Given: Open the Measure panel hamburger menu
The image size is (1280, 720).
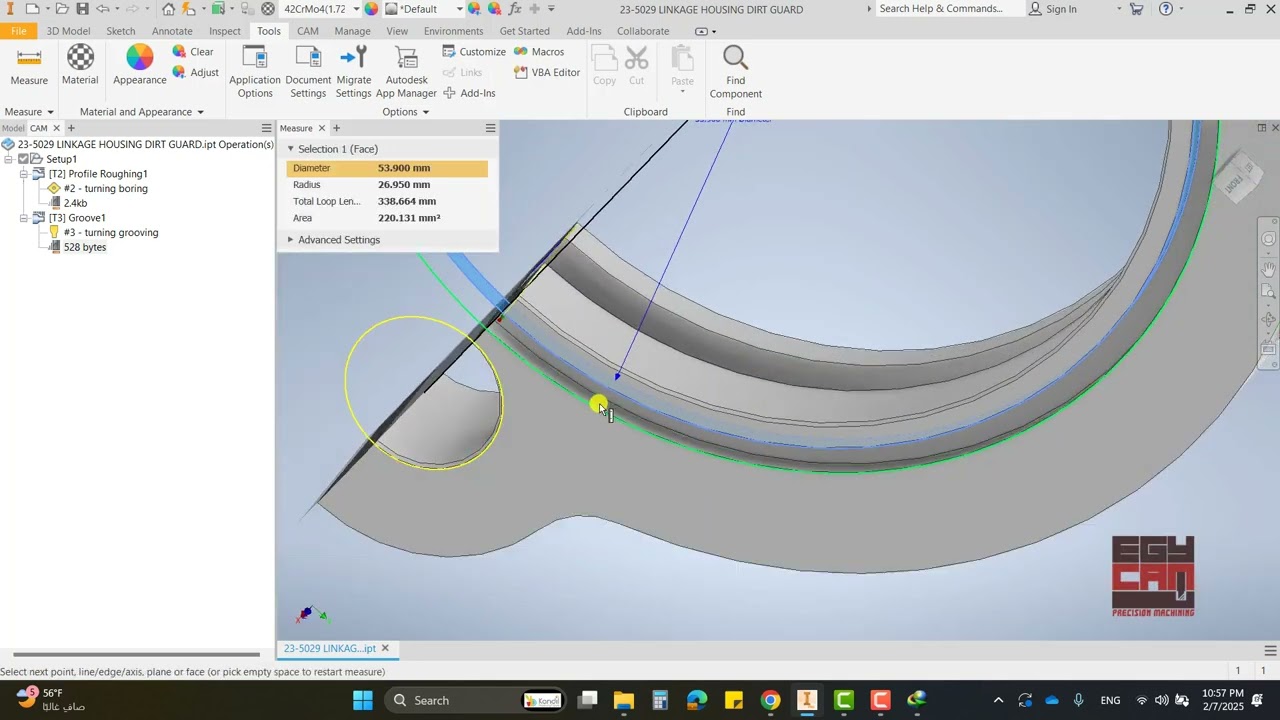Looking at the screenshot, I should tap(490, 128).
